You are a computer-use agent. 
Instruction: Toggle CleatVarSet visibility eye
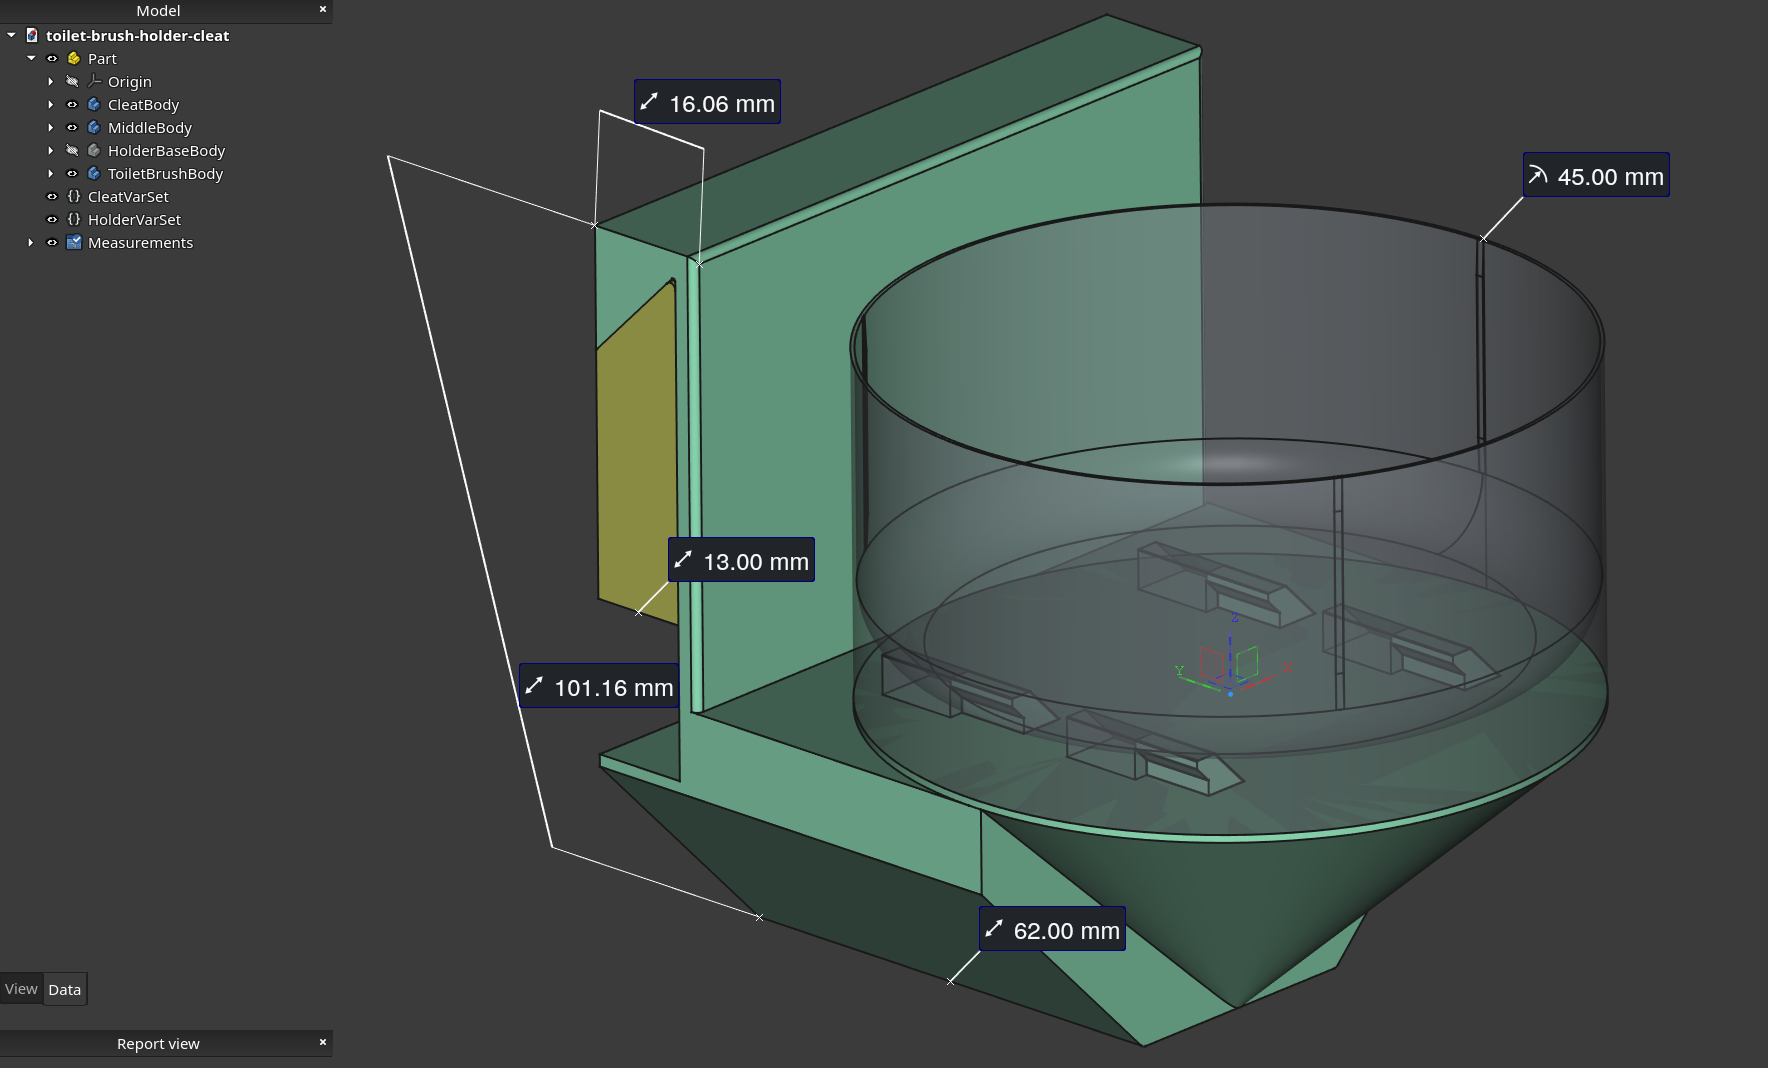point(52,196)
